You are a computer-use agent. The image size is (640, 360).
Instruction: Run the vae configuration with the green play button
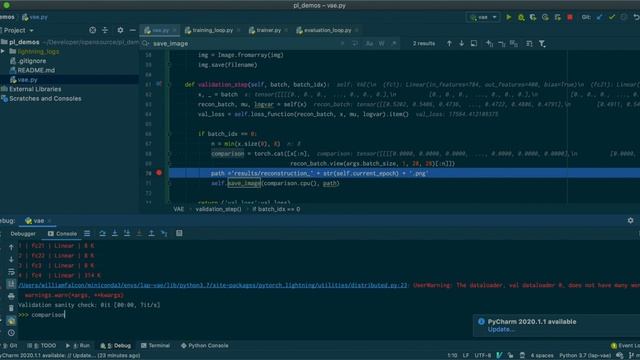click(509, 17)
